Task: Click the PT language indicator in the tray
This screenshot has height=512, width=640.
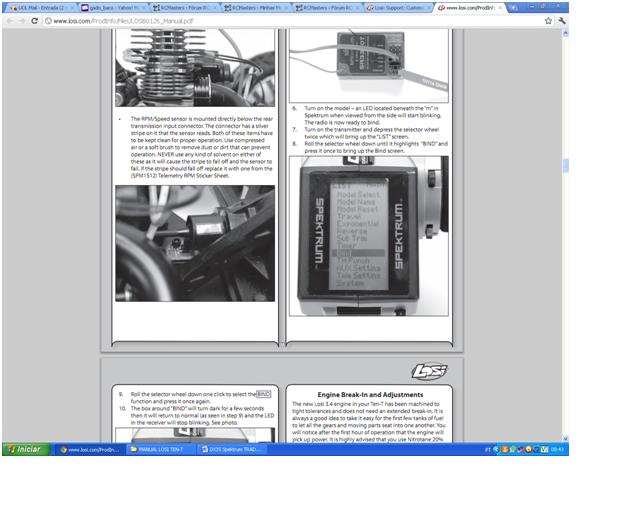Action: pos(487,449)
